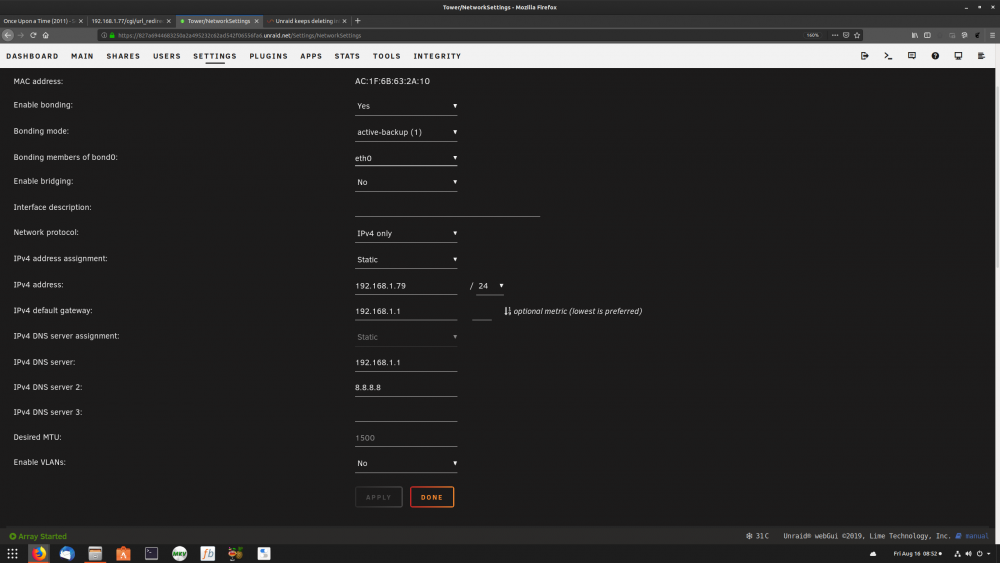Screen dimensions: 1000x563
Task: Open Enable bonding dropdown
Action: 406,106
